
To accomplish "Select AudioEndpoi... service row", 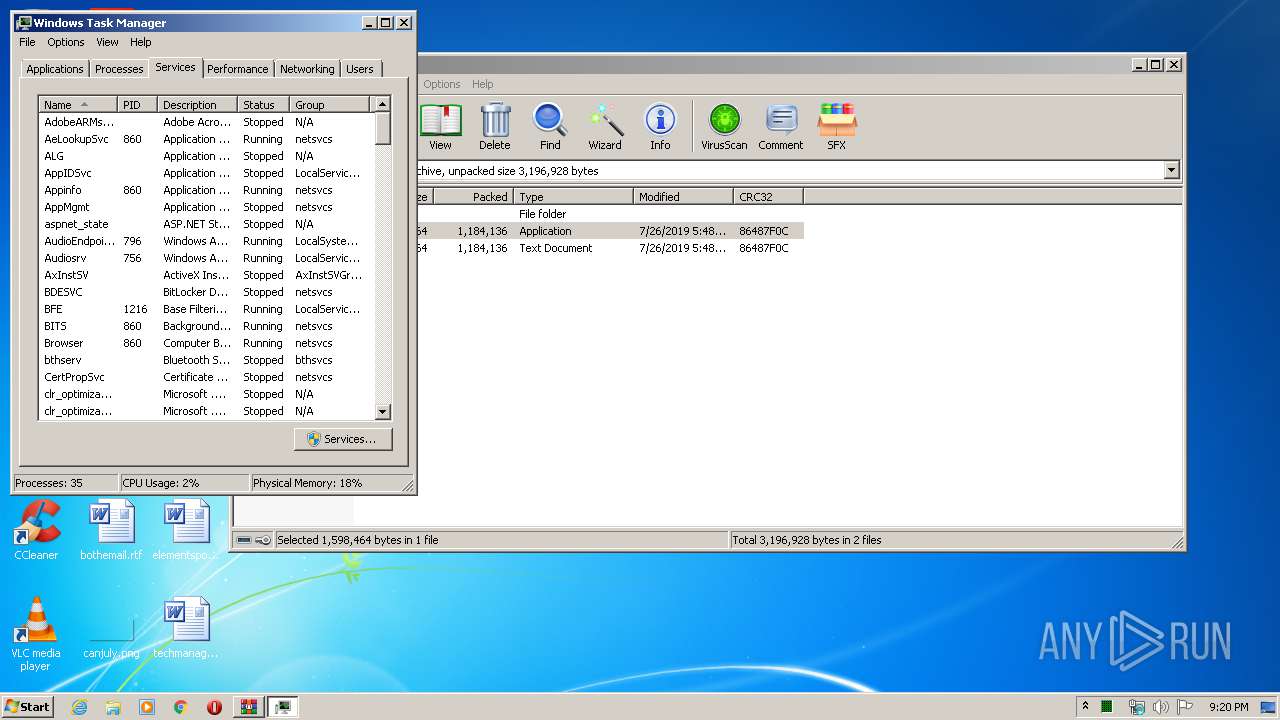I will (x=206, y=241).
